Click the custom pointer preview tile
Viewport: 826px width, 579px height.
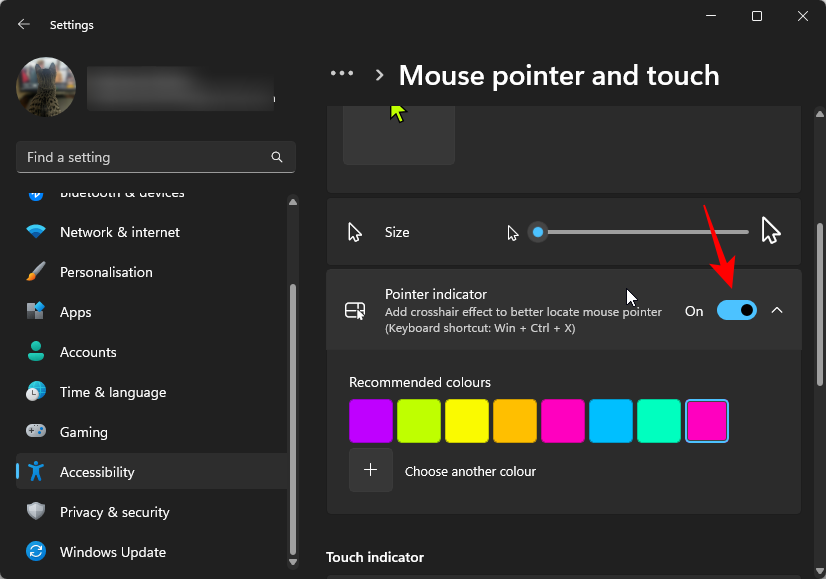pos(399,135)
